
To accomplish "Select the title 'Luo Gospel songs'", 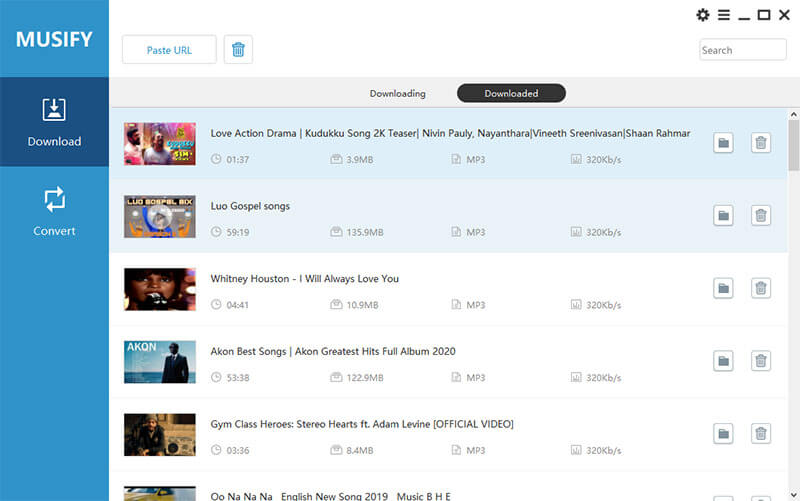I will pyautogui.click(x=250, y=206).
